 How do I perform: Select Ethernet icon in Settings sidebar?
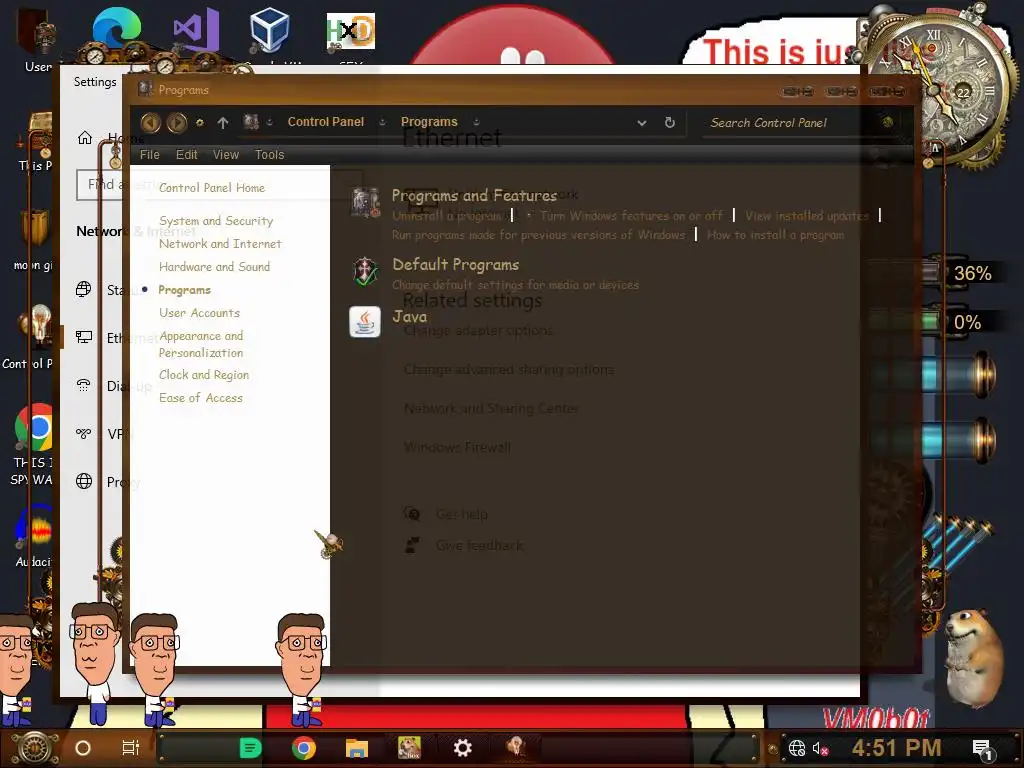[84, 337]
